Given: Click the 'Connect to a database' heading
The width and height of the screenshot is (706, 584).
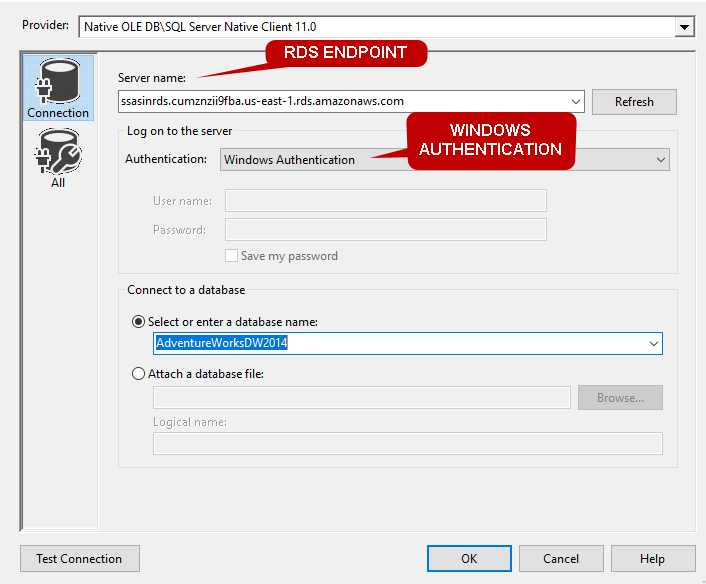Looking at the screenshot, I should [186, 290].
